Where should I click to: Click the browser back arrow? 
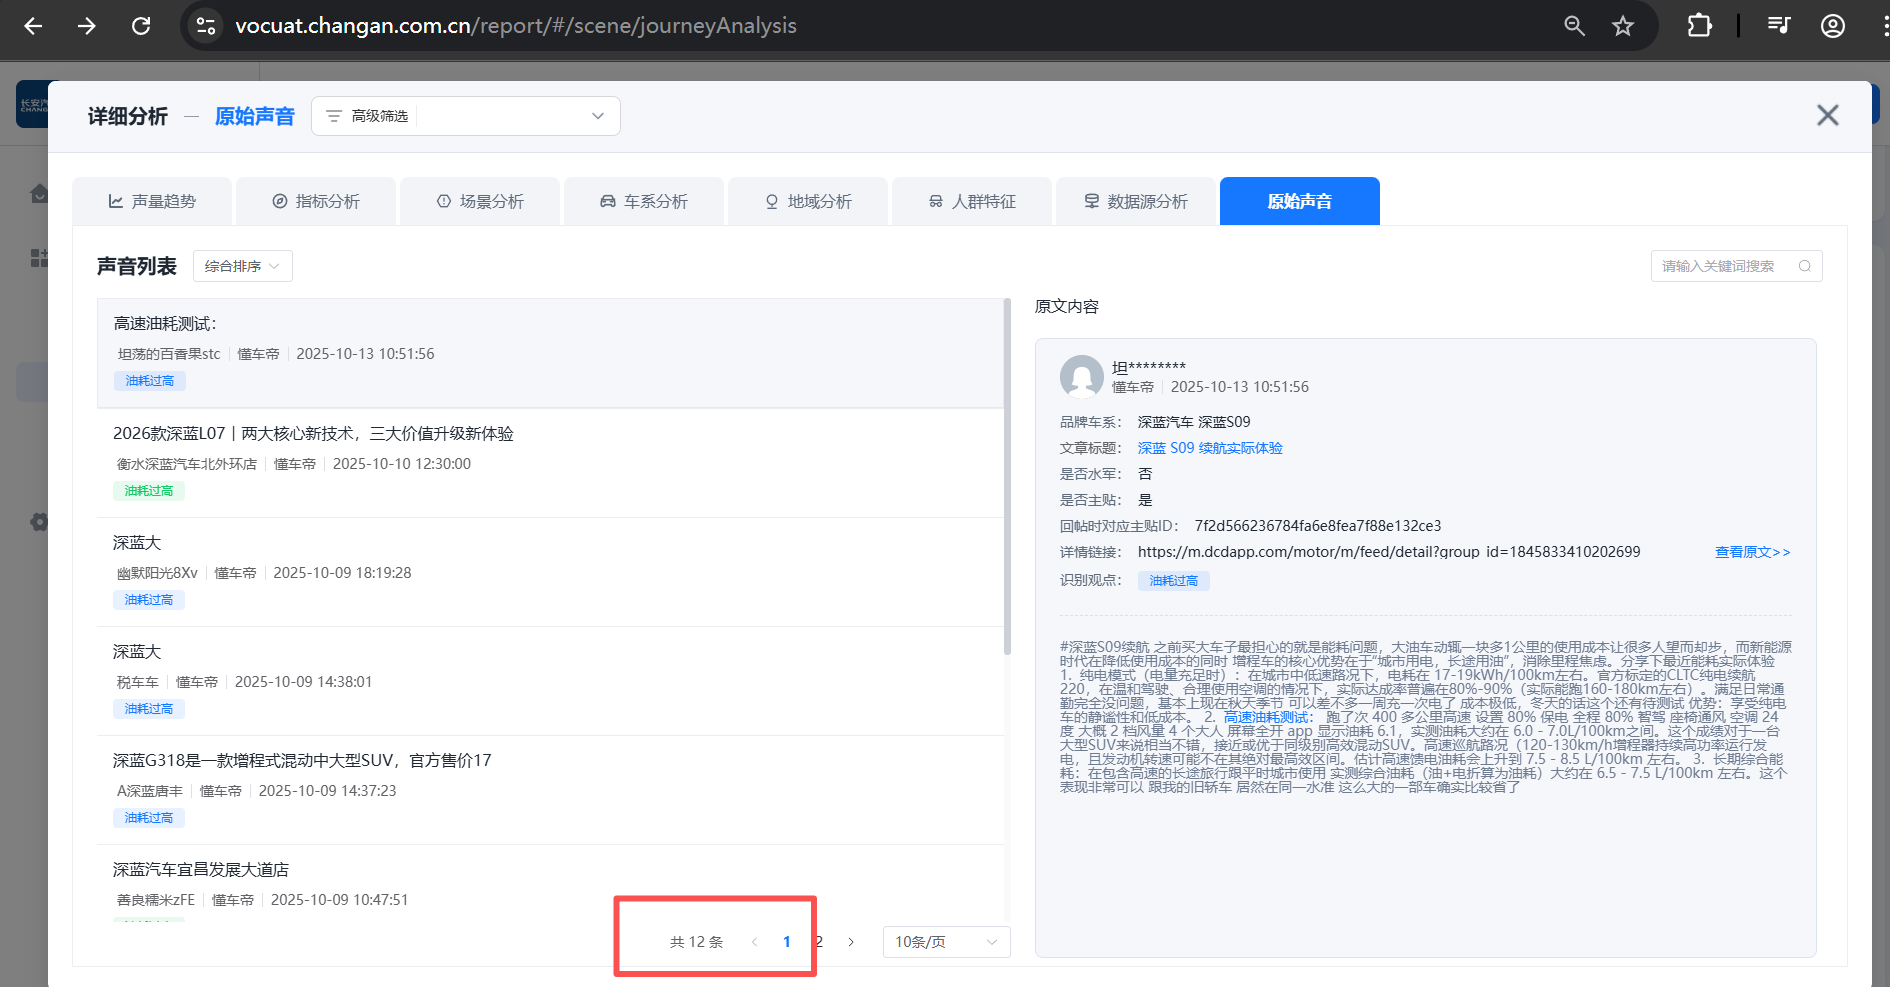(33, 26)
